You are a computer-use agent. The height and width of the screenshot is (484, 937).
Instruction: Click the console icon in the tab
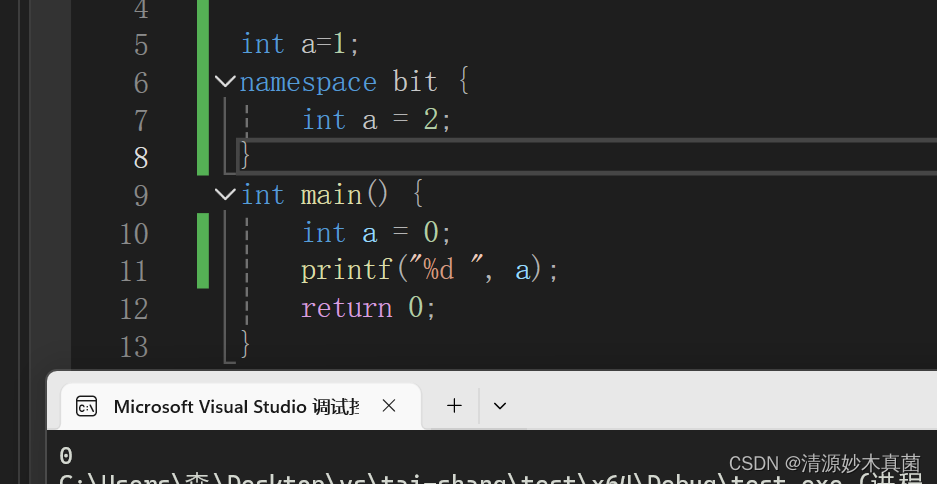coord(87,406)
